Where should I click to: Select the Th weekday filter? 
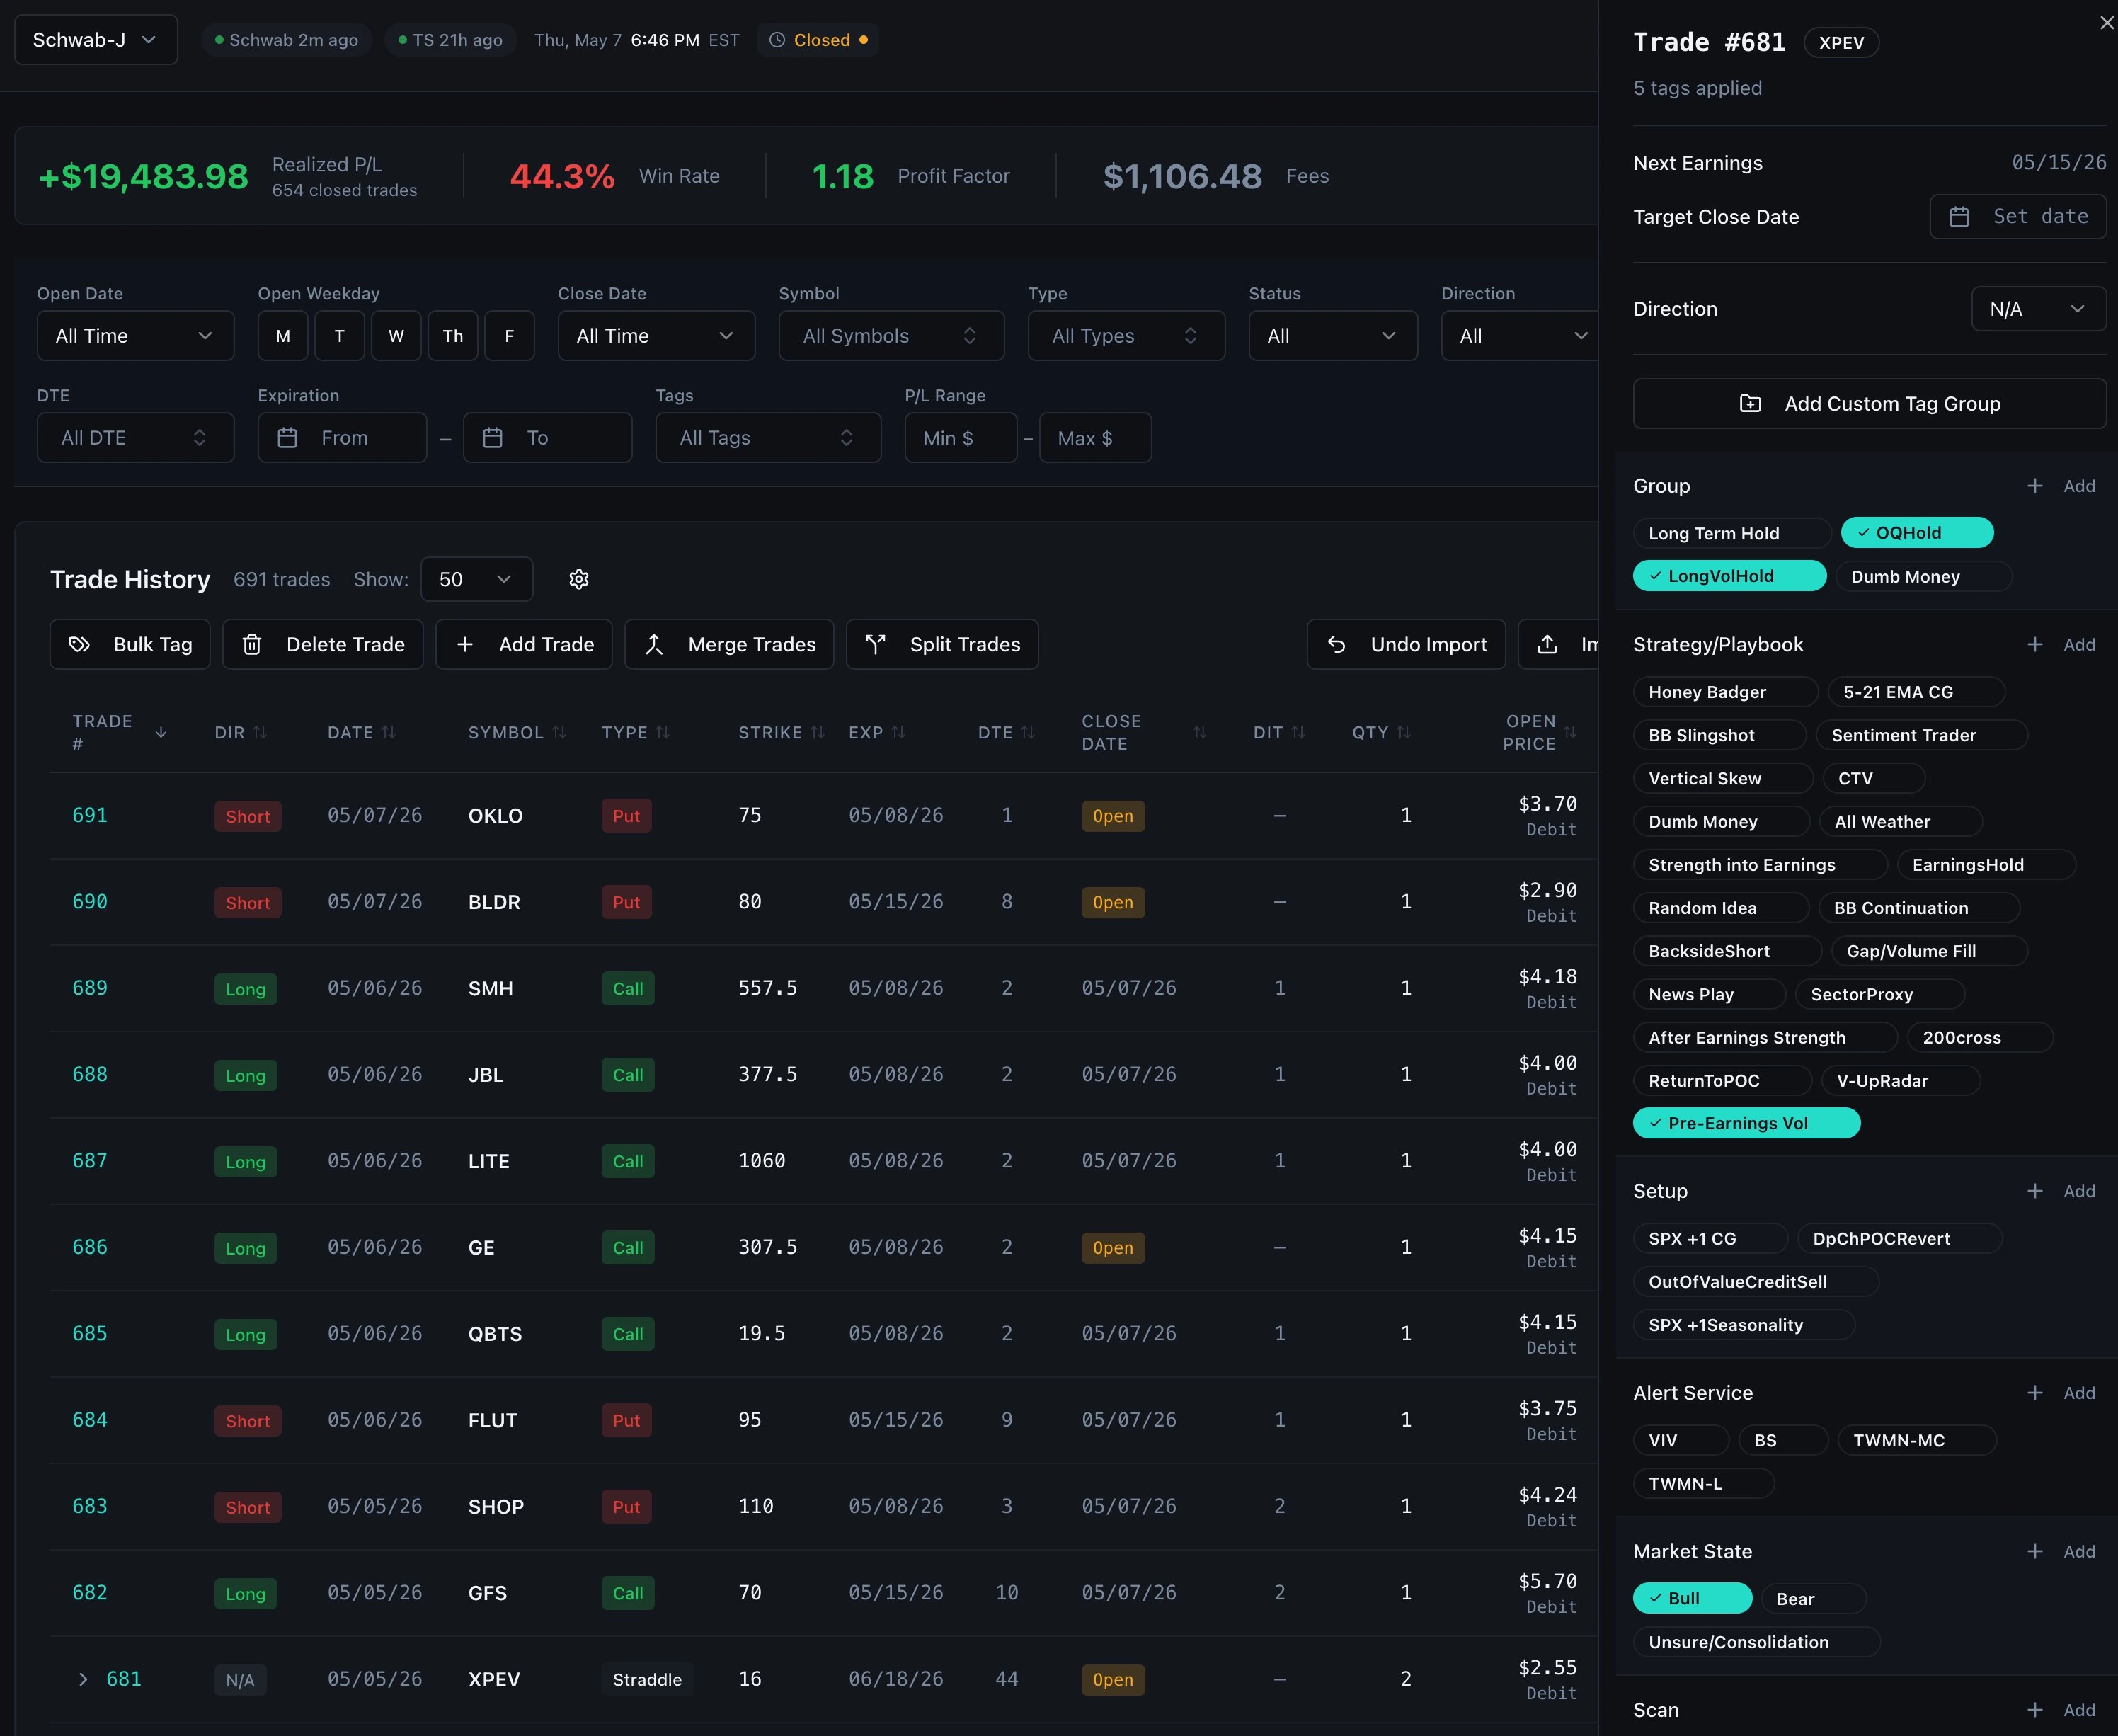coord(453,336)
